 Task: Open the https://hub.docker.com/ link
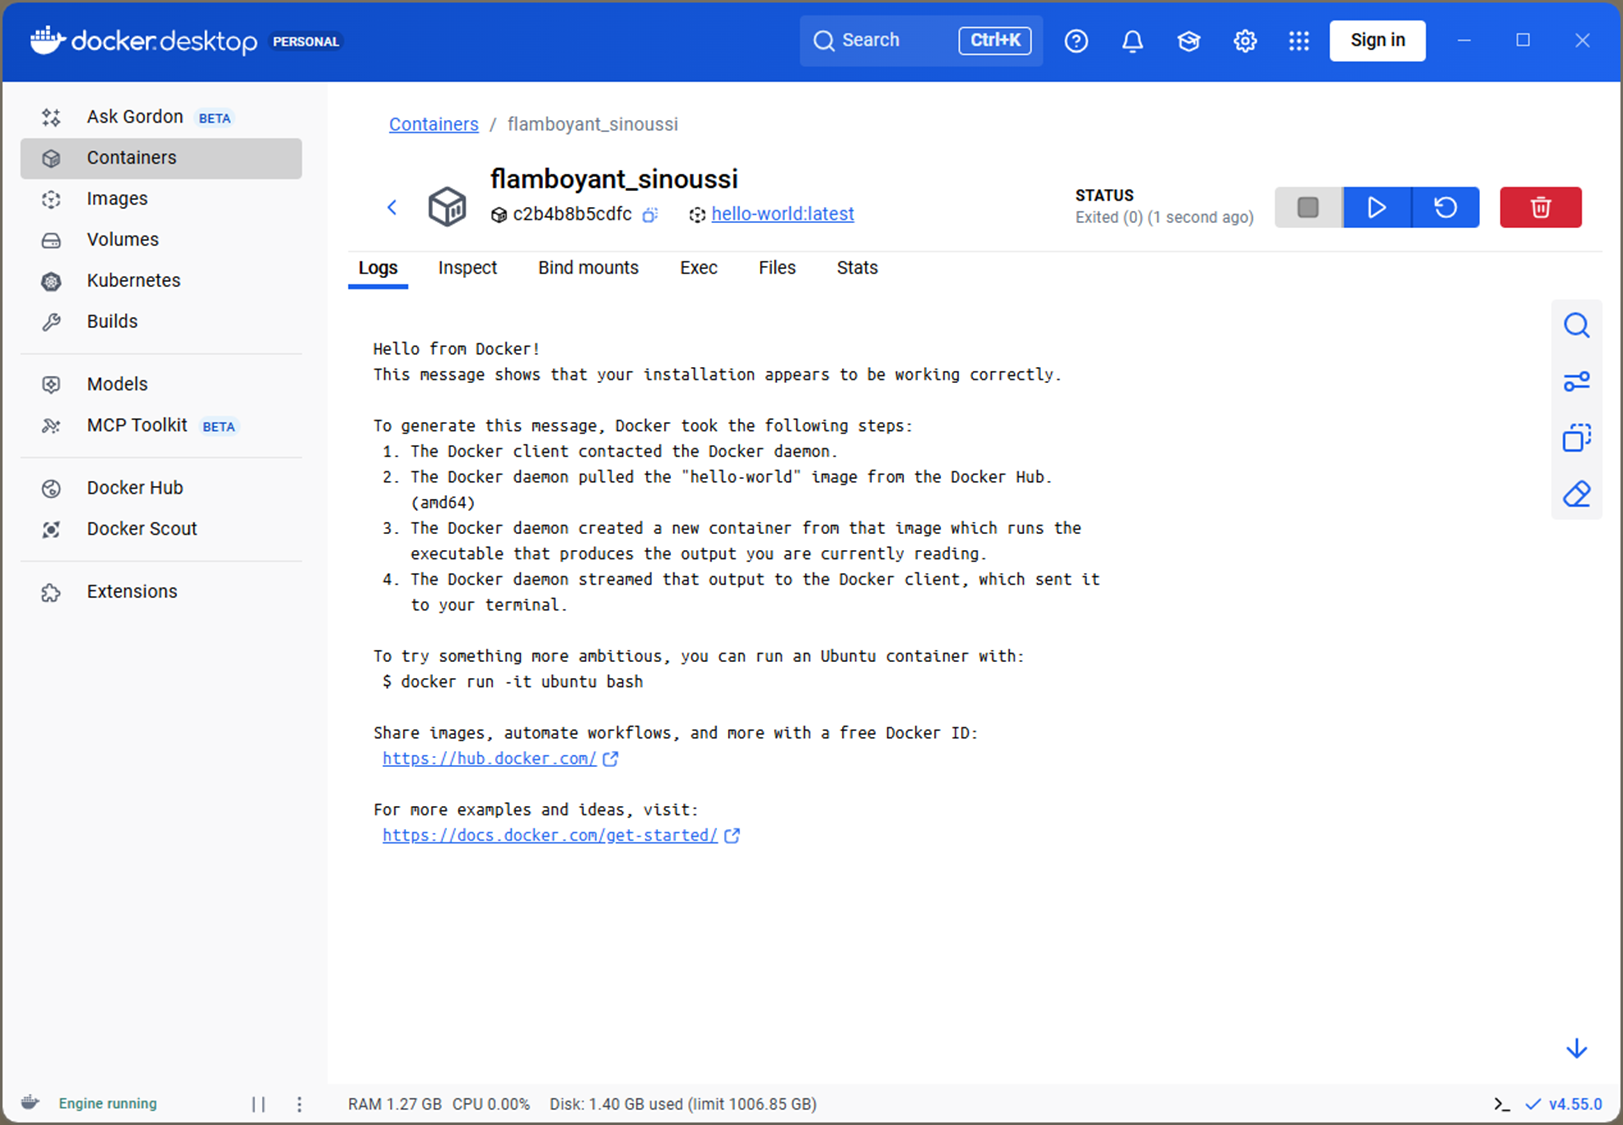click(489, 759)
